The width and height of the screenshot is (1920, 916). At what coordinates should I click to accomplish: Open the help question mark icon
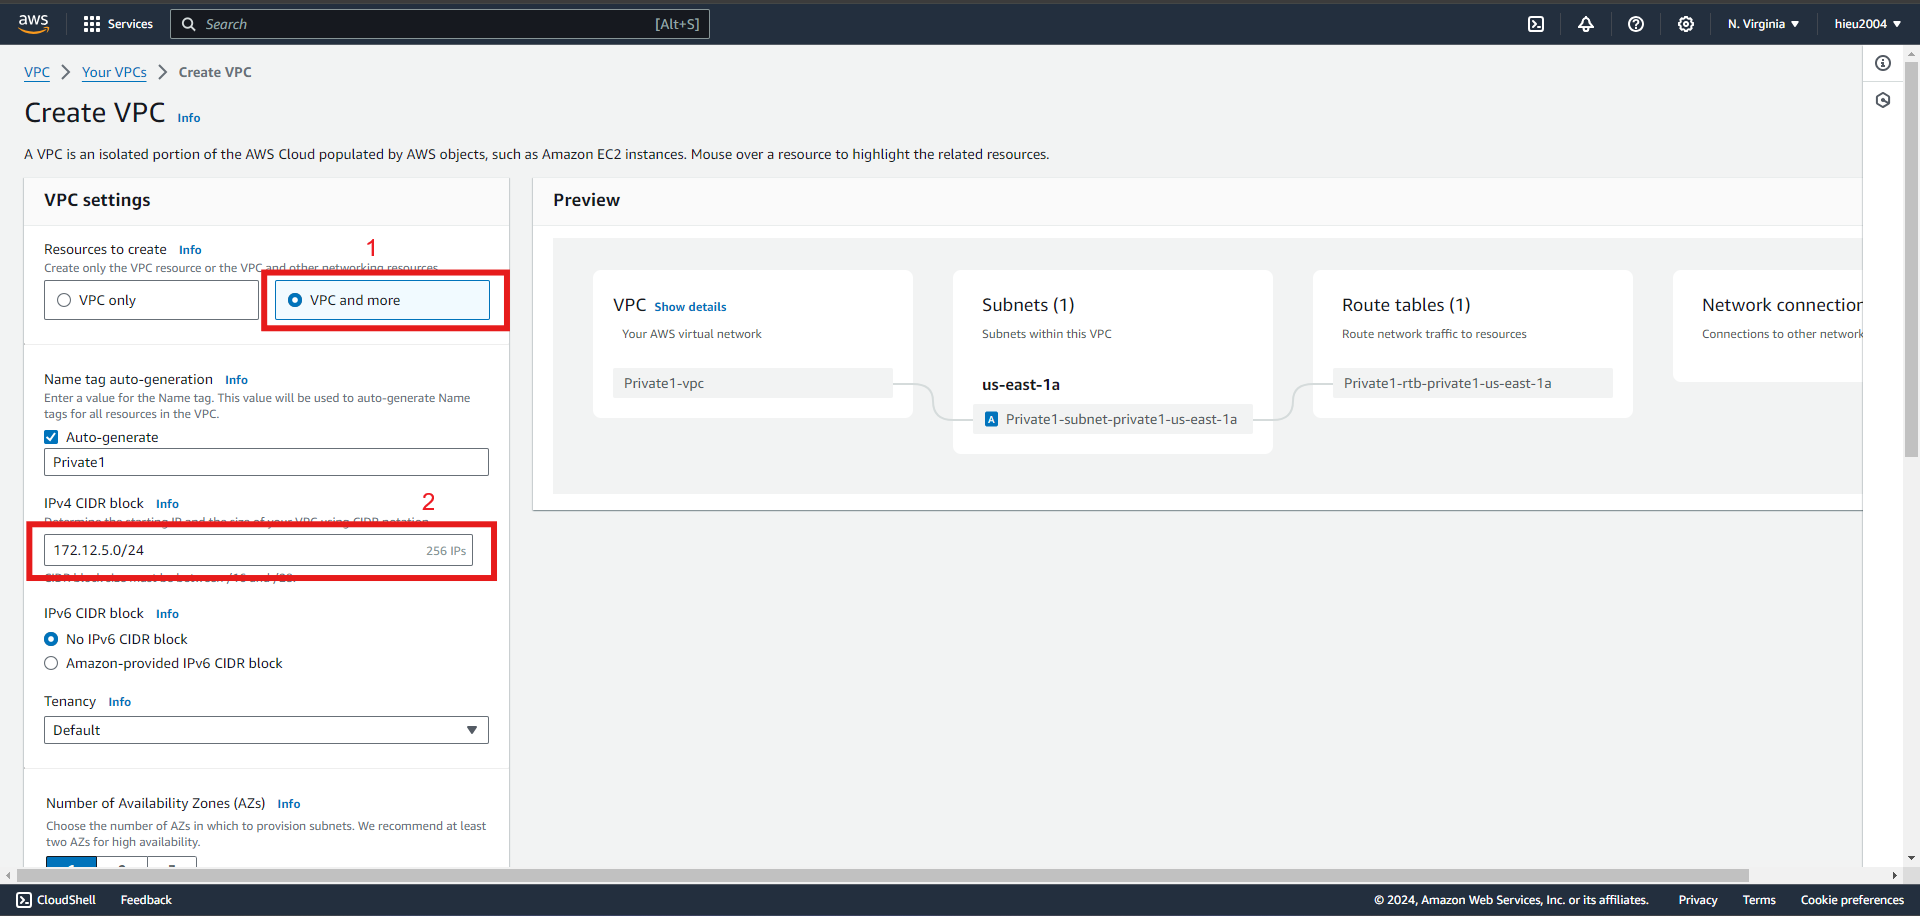(x=1636, y=24)
